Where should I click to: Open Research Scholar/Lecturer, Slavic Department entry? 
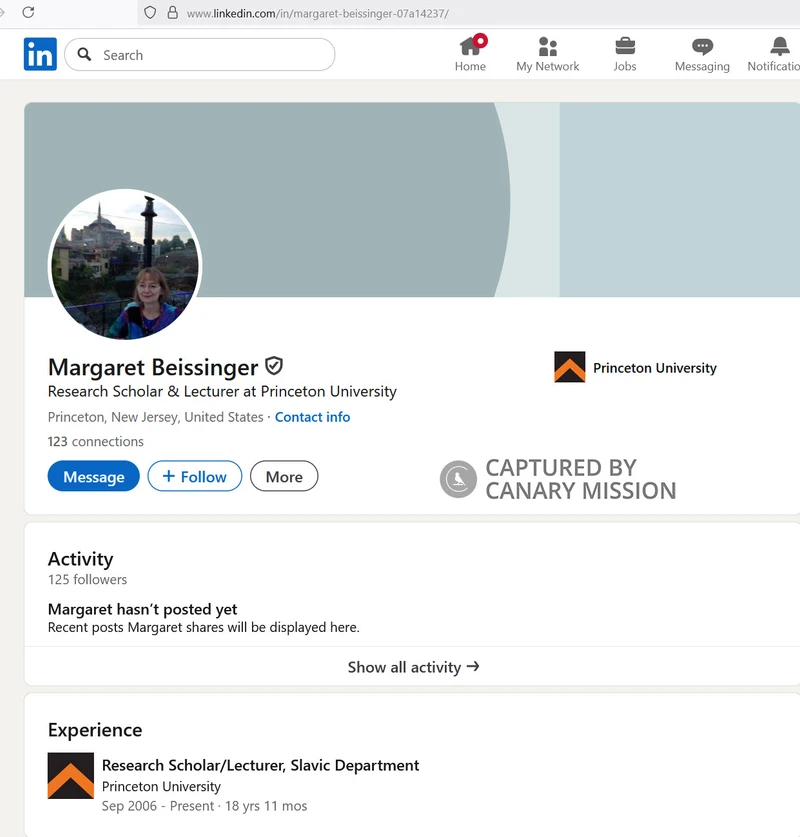coord(260,765)
